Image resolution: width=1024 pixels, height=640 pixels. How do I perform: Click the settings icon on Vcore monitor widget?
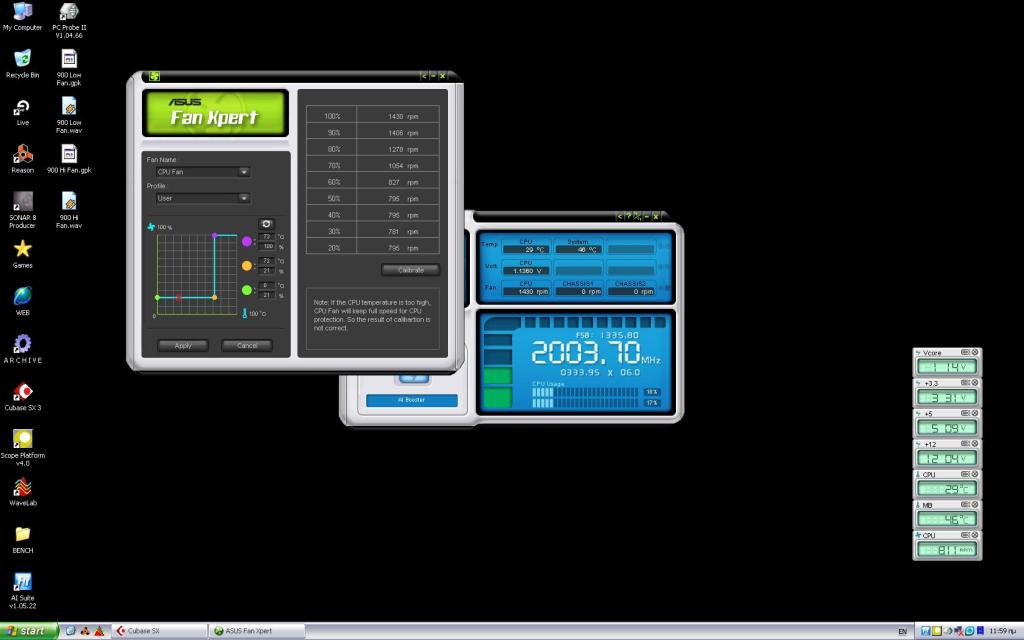click(x=965, y=353)
